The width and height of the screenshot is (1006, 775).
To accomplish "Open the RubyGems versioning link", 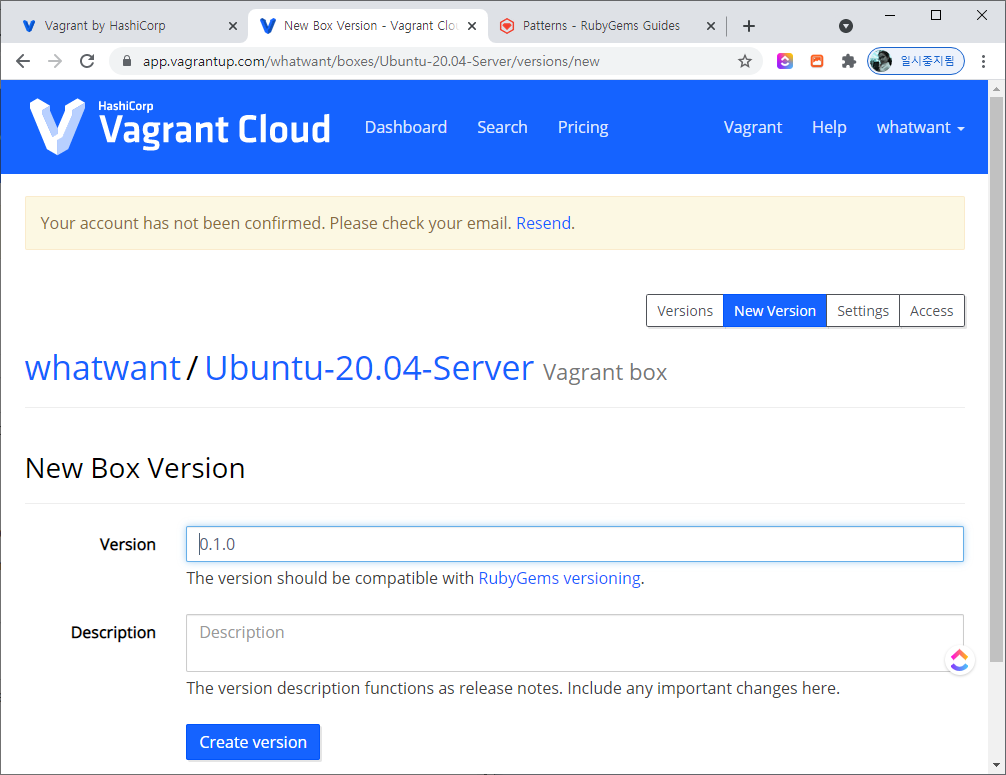I will pyautogui.click(x=559, y=578).
